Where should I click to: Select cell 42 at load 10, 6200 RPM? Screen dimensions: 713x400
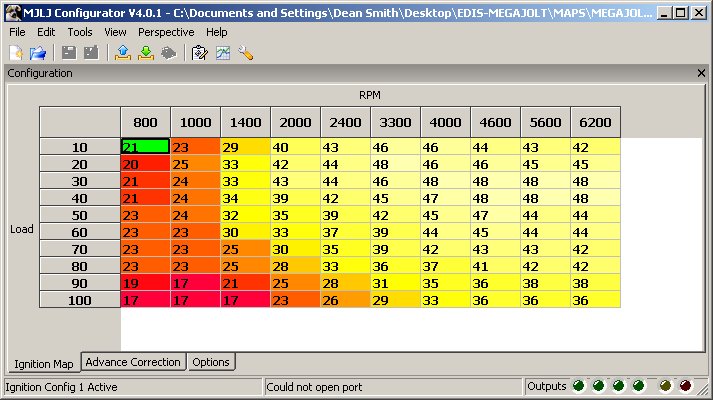596,147
